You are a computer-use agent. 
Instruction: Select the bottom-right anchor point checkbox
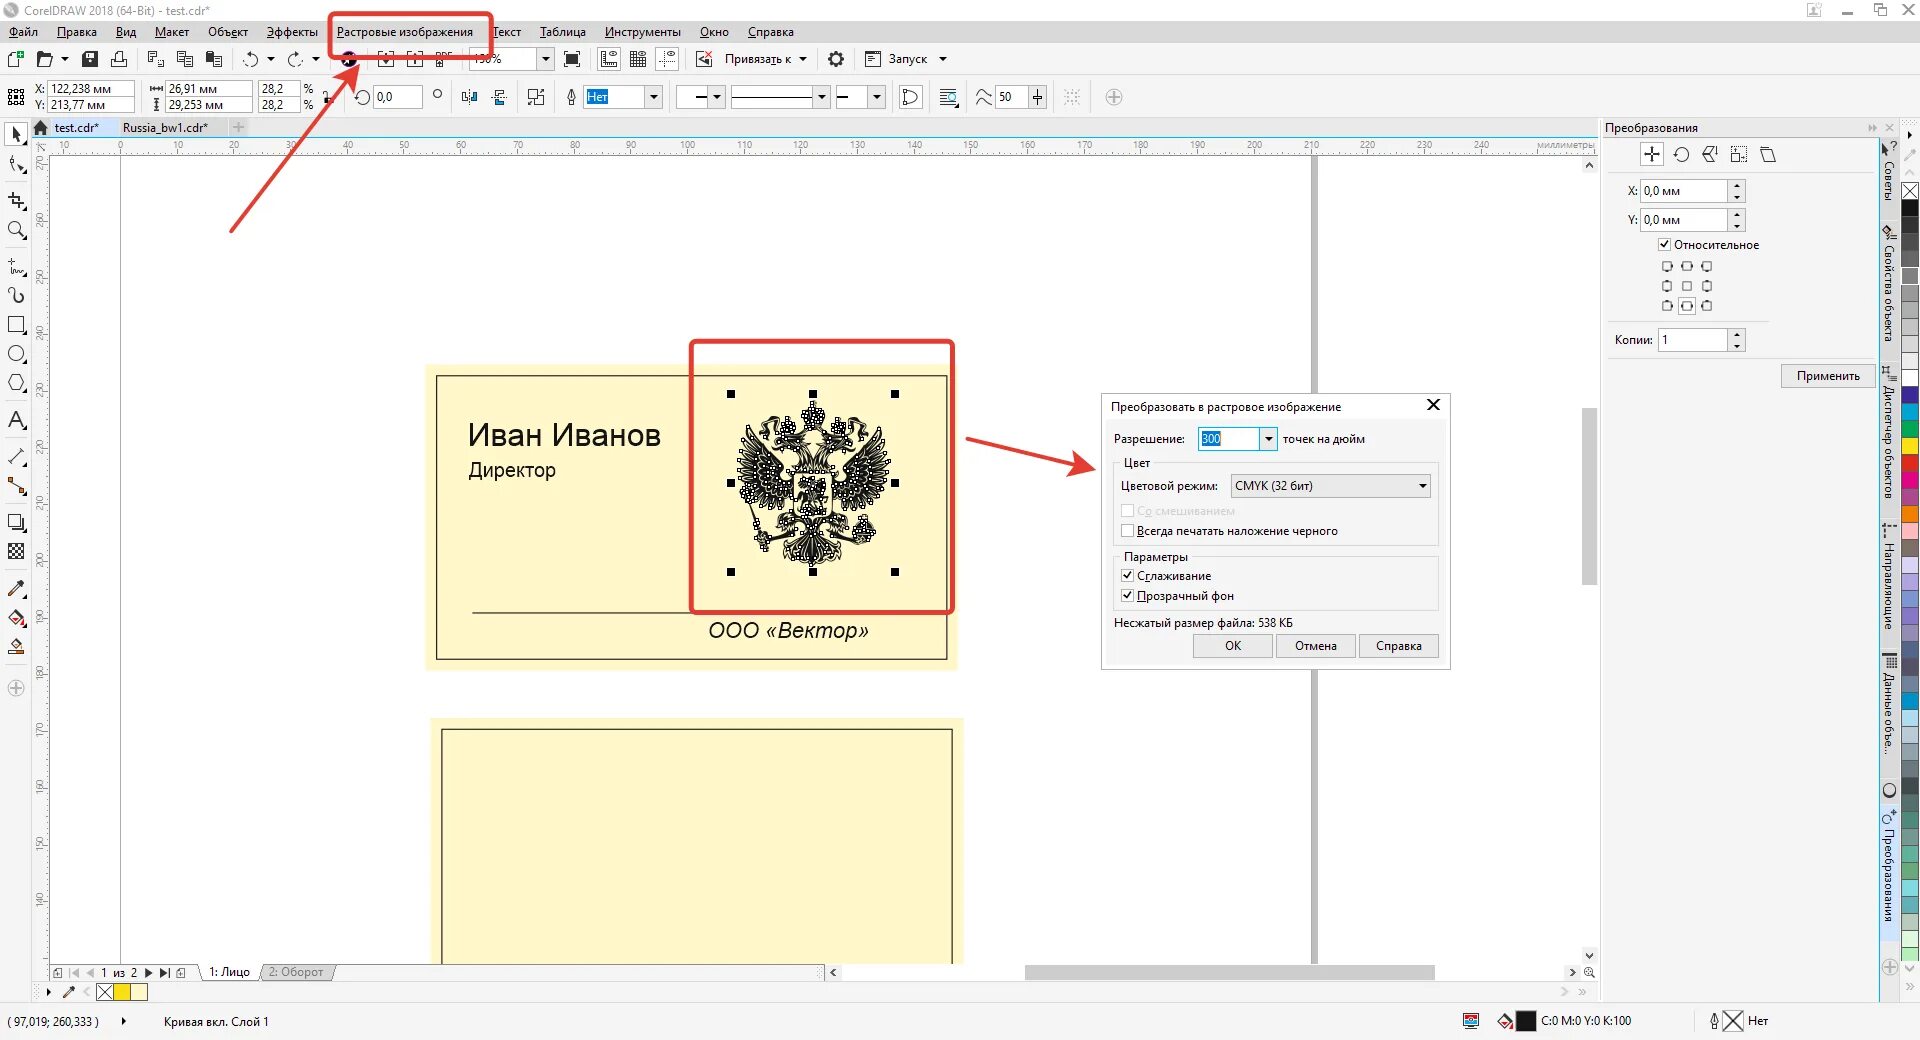coord(1707,306)
